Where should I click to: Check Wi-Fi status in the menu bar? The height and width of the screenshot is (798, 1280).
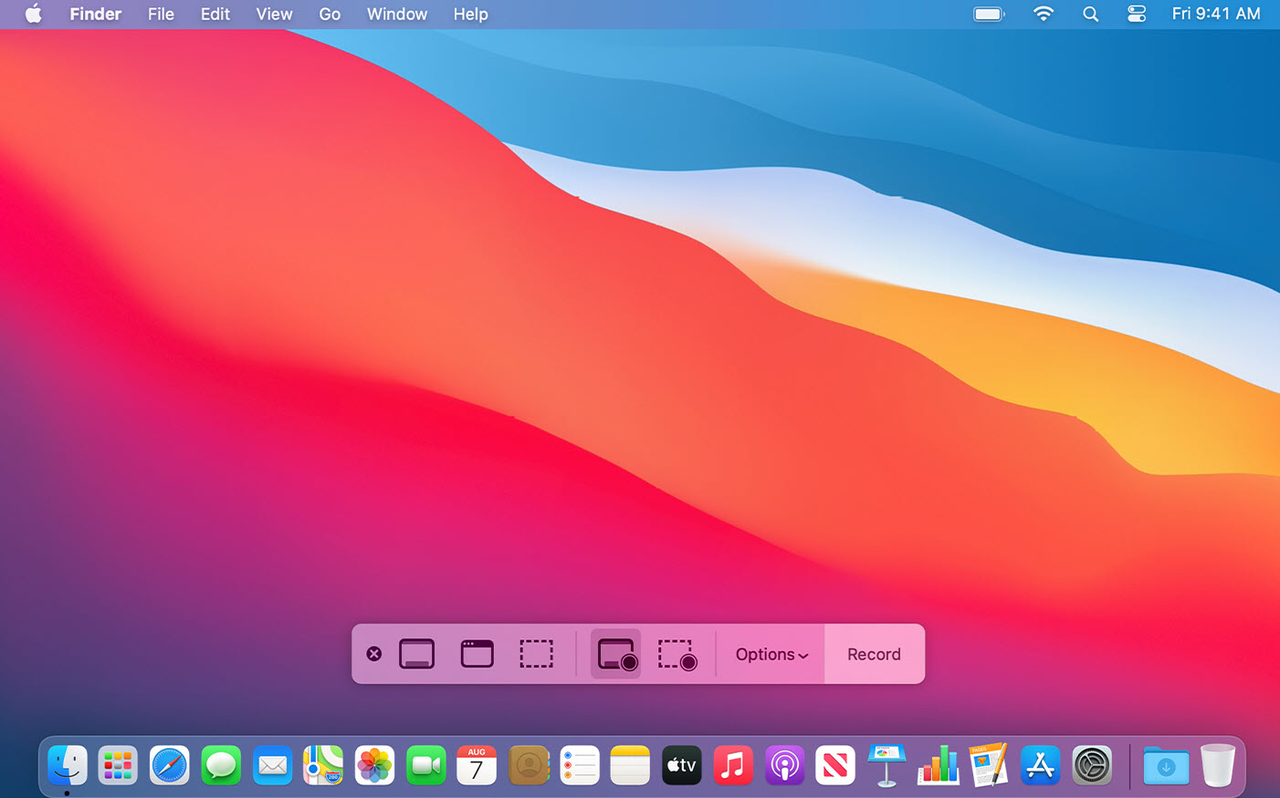click(1043, 14)
